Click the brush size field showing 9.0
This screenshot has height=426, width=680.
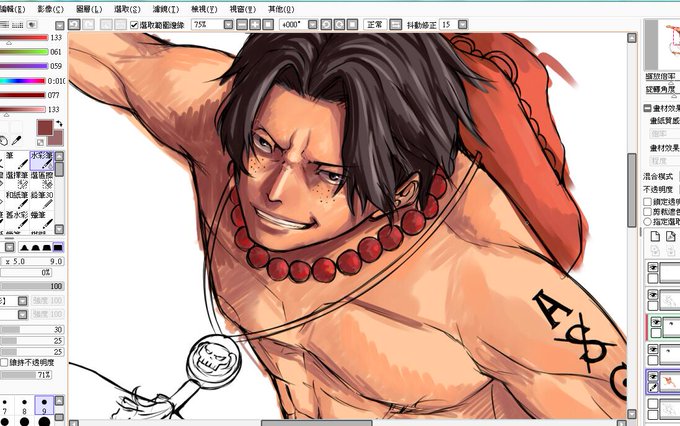click(x=33, y=262)
